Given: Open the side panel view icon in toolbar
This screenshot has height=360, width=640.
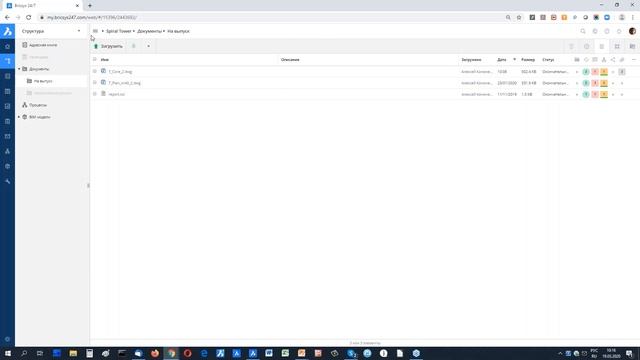Looking at the screenshot, I should tap(632, 47).
